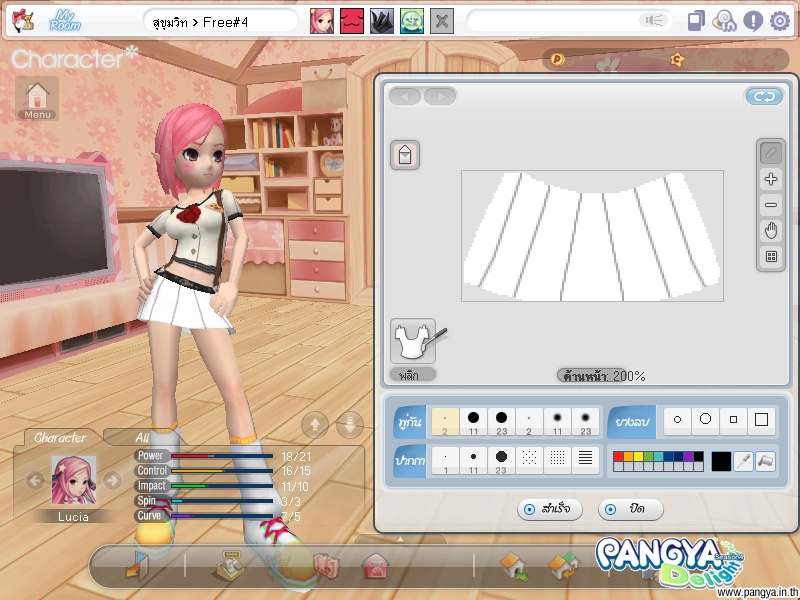Click the overlapping windows icon
800x600 pixels.
[696, 21]
